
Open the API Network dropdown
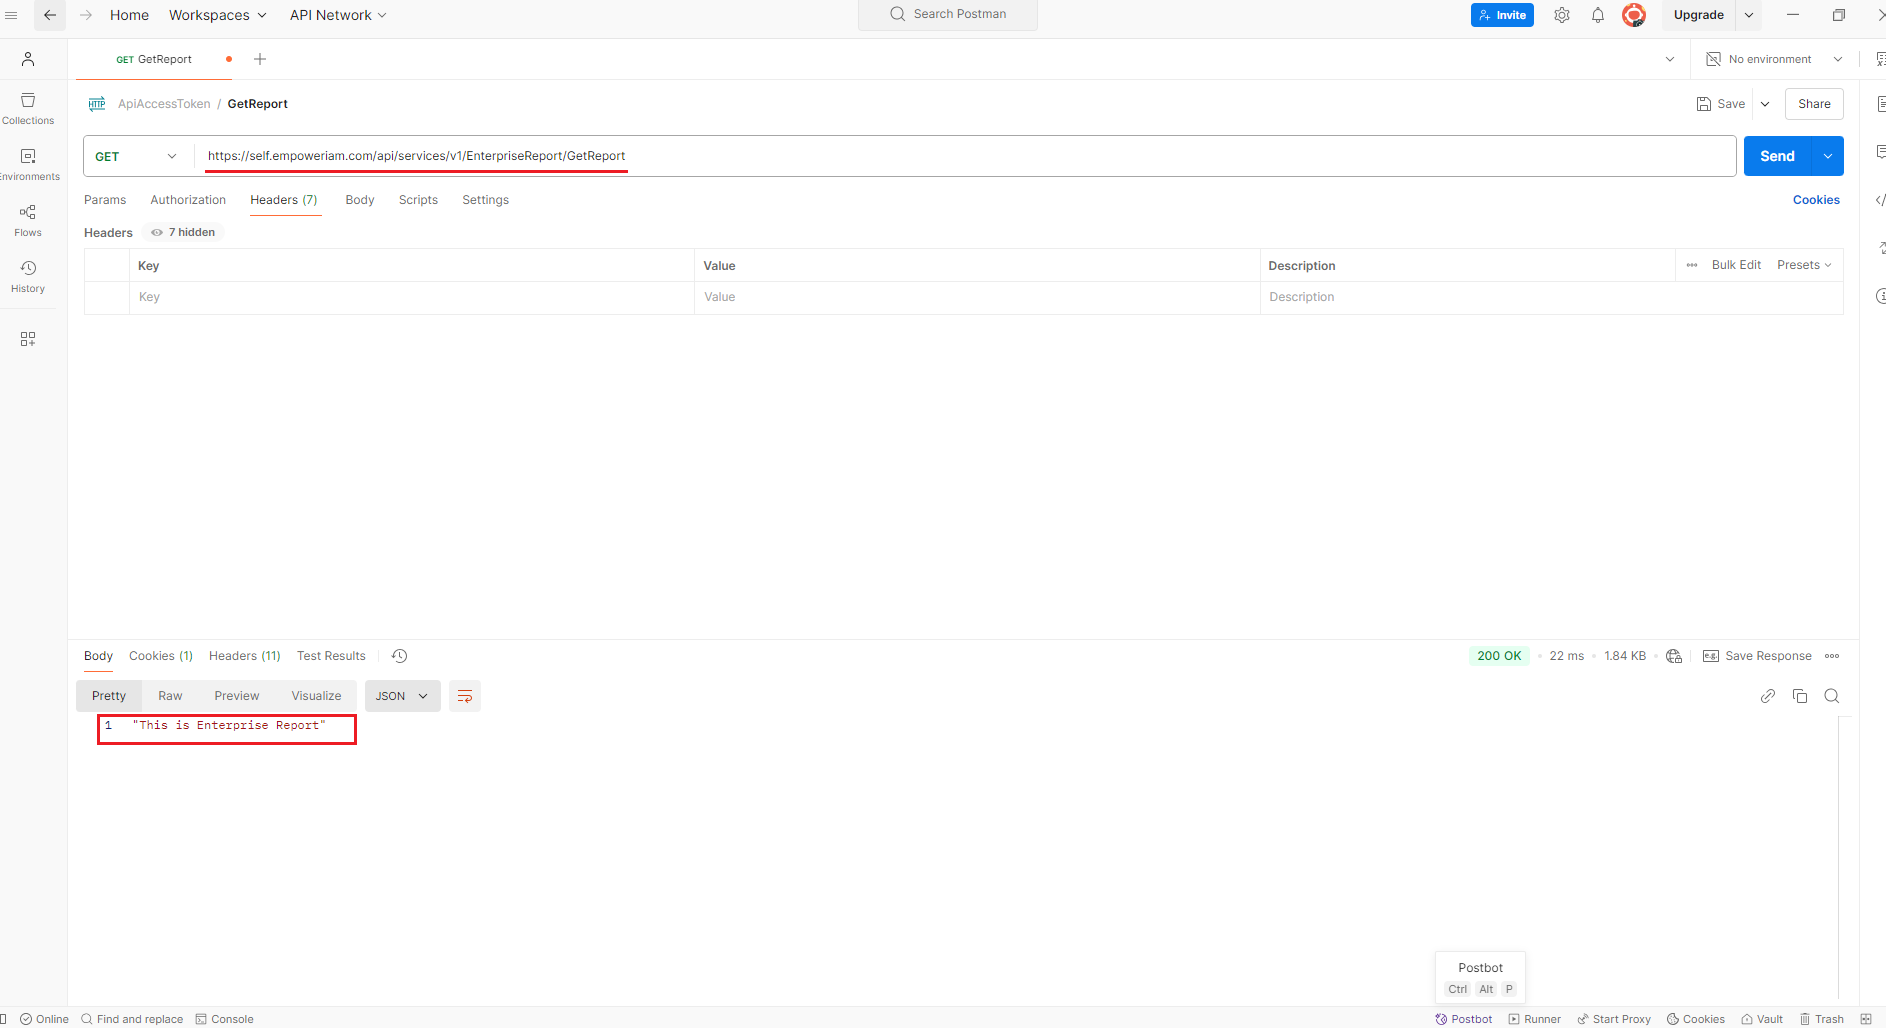pyautogui.click(x=338, y=15)
